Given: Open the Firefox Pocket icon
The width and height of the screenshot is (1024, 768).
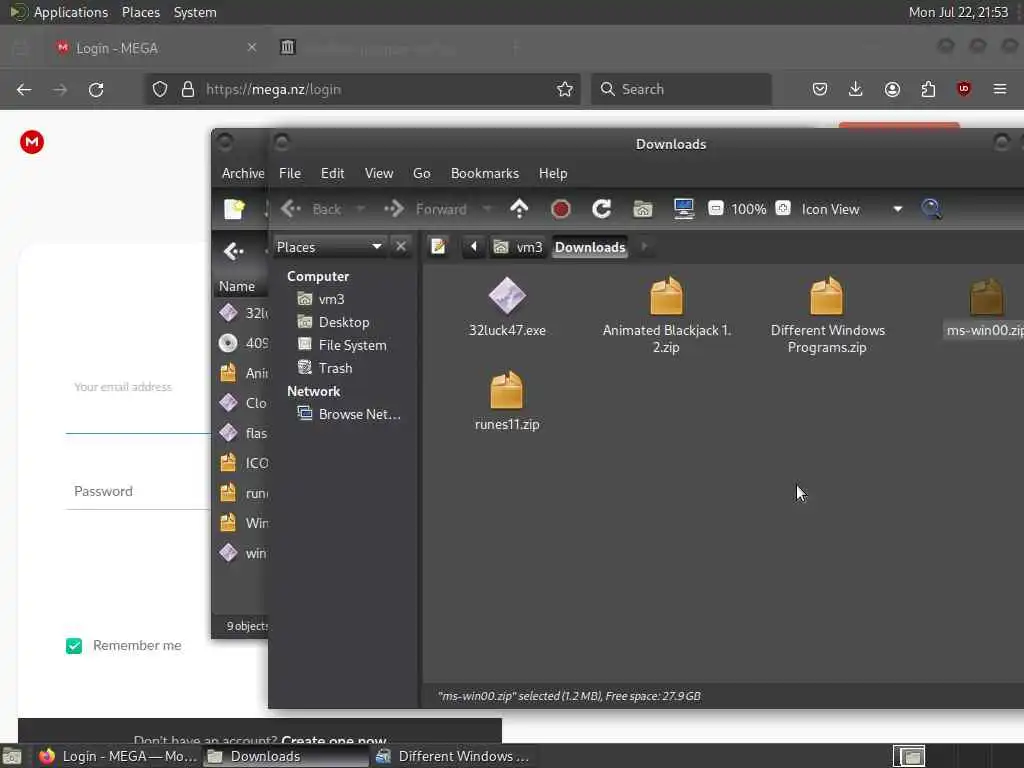Looking at the screenshot, I should (x=820, y=89).
